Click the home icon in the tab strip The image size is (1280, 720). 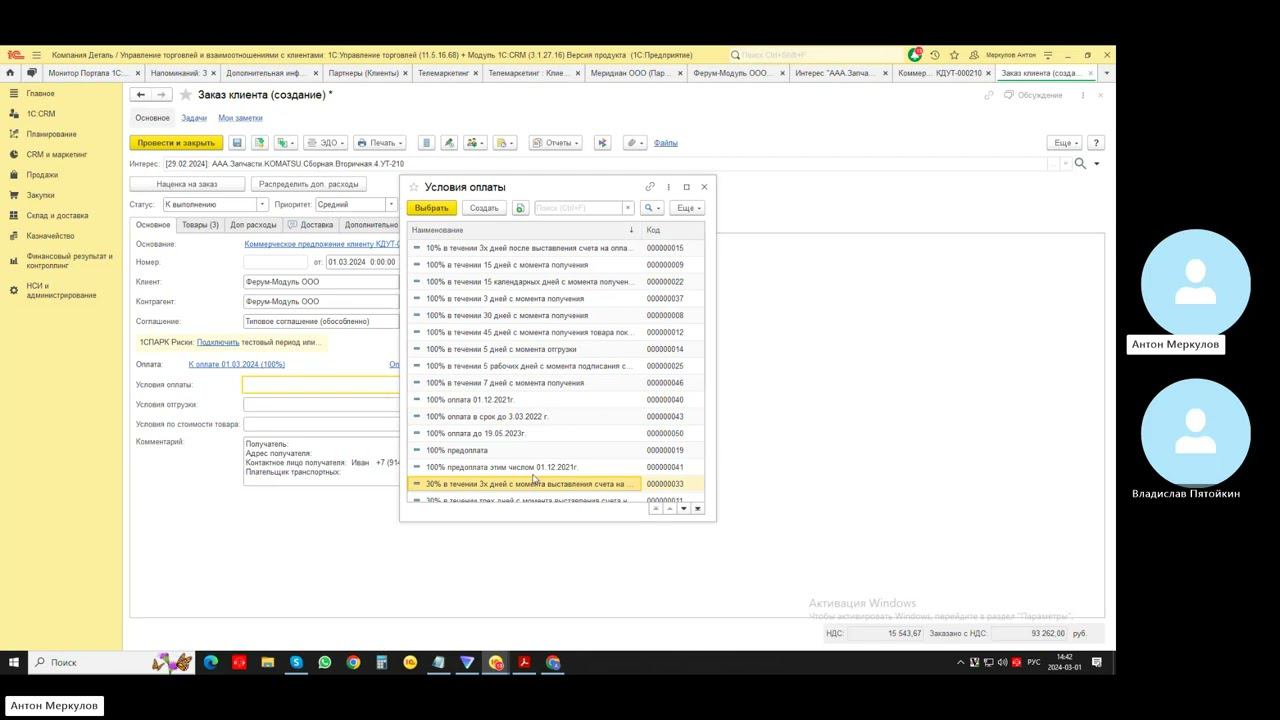pos(10,73)
